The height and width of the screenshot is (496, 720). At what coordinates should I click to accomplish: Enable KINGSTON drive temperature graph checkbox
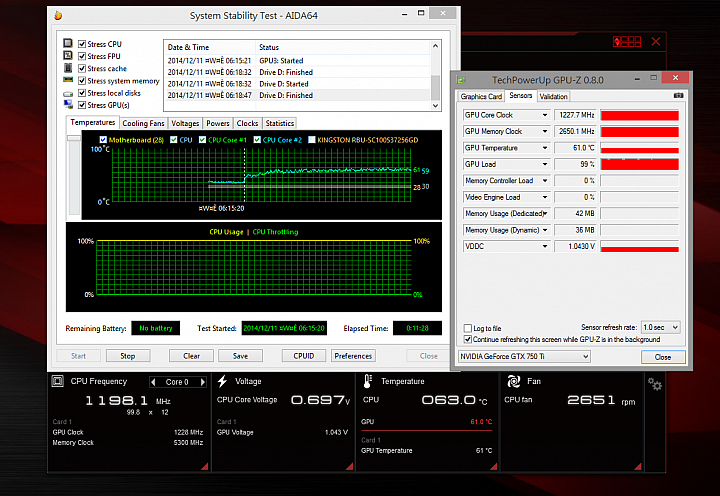312,140
